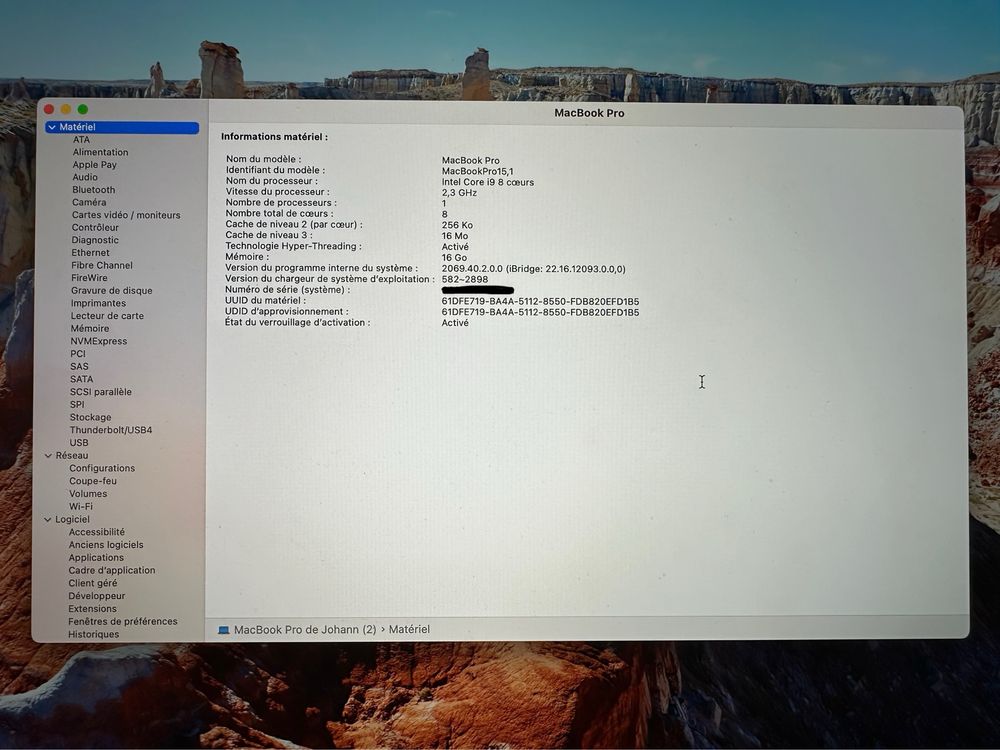Select Stockage in the sidebar
The width and height of the screenshot is (1000, 750).
point(91,418)
